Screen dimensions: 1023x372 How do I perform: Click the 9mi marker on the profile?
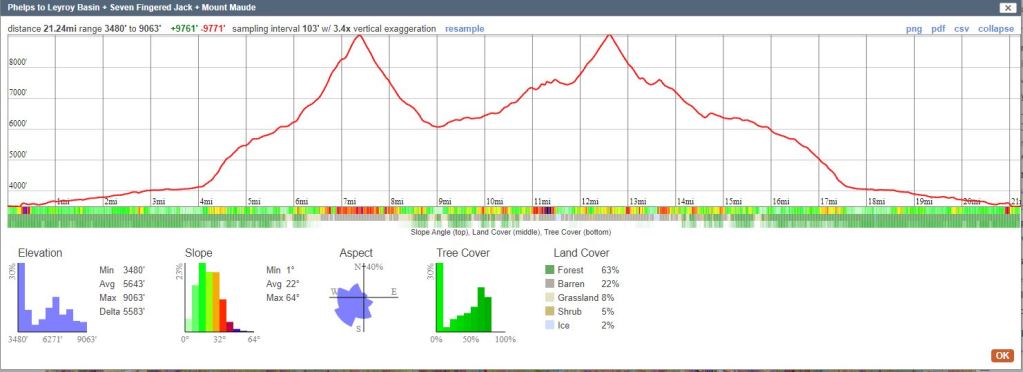coord(444,202)
